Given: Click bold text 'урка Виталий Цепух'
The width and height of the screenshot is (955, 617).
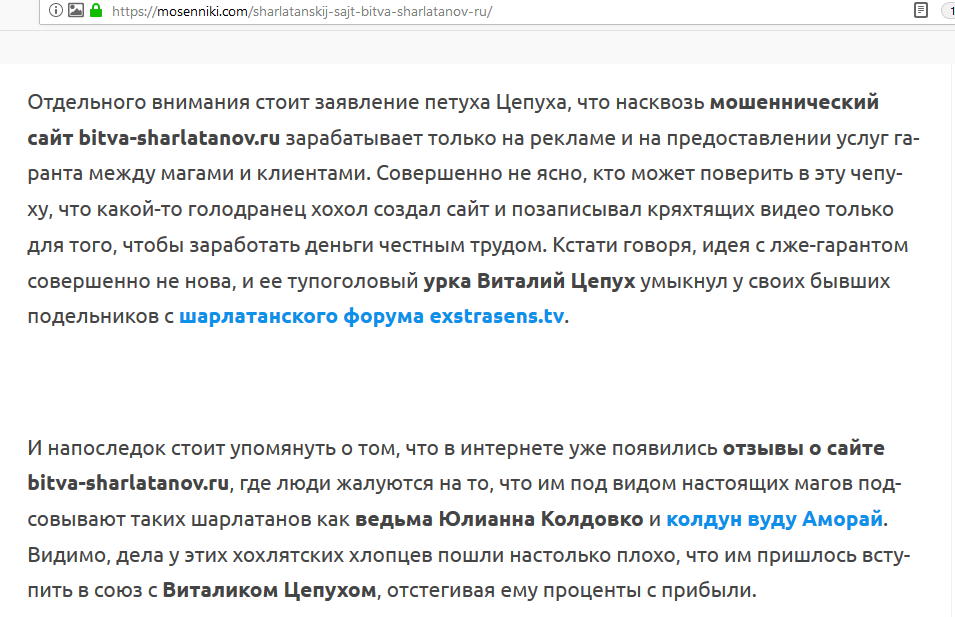Looking at the screenshot, I should coord(529,281).
